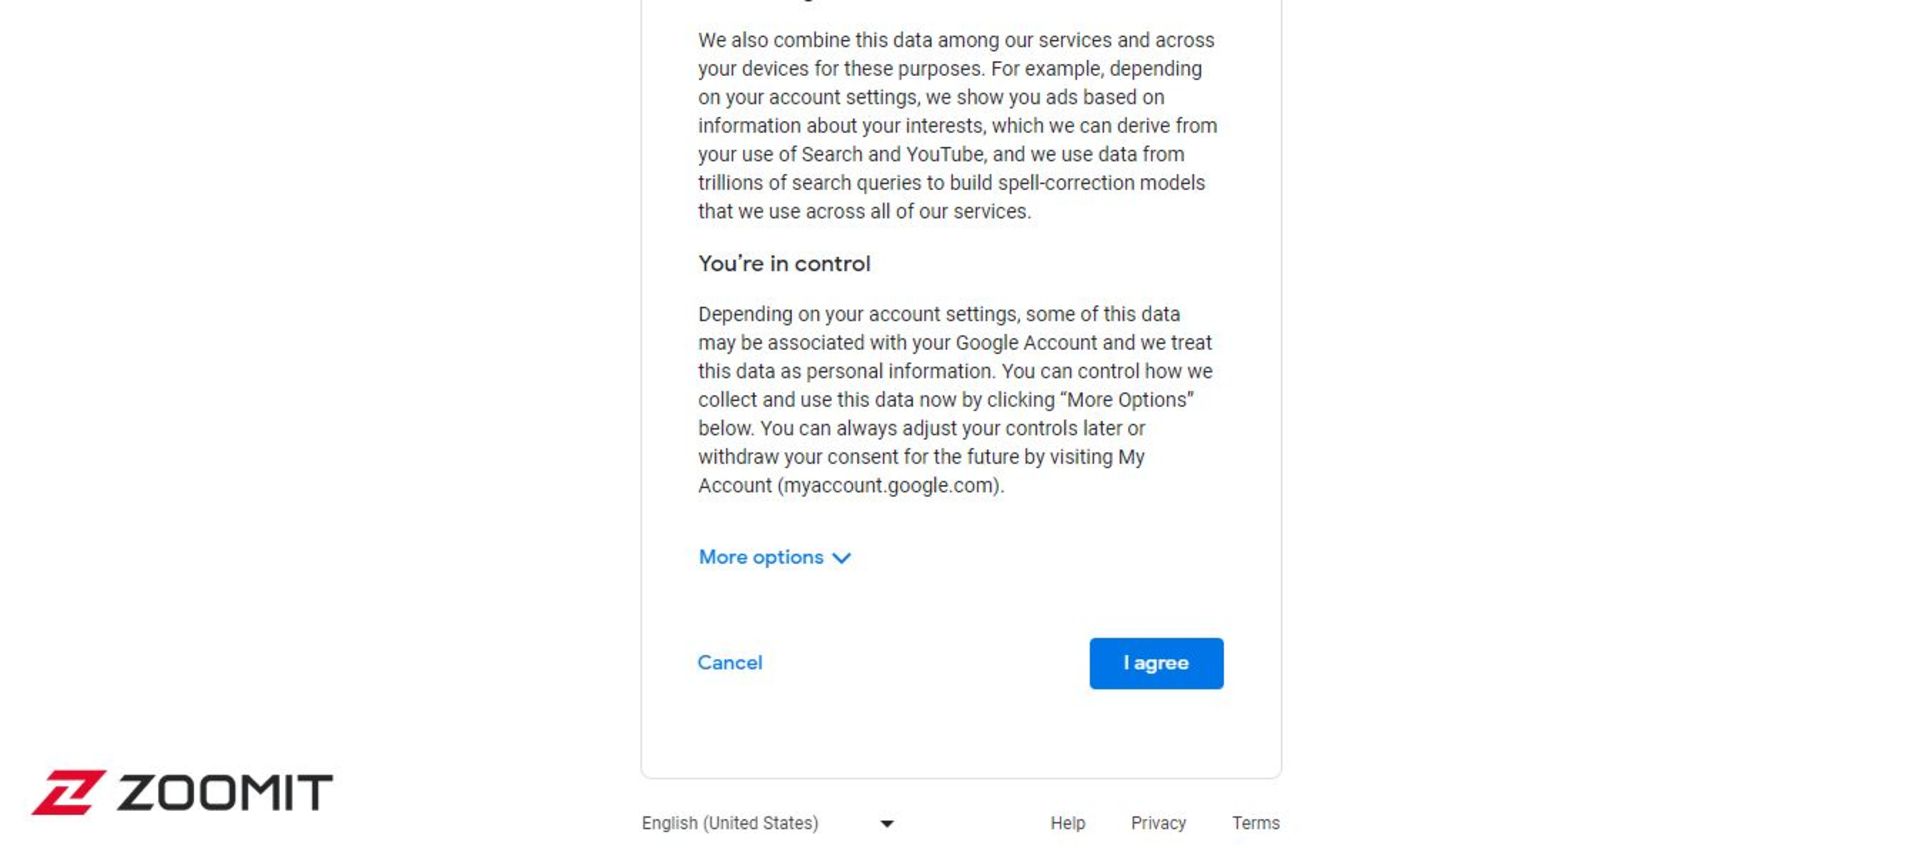Click the red Z Zoomit logo icon
Screen dimensions: 1920x852
tap(68, 792)
